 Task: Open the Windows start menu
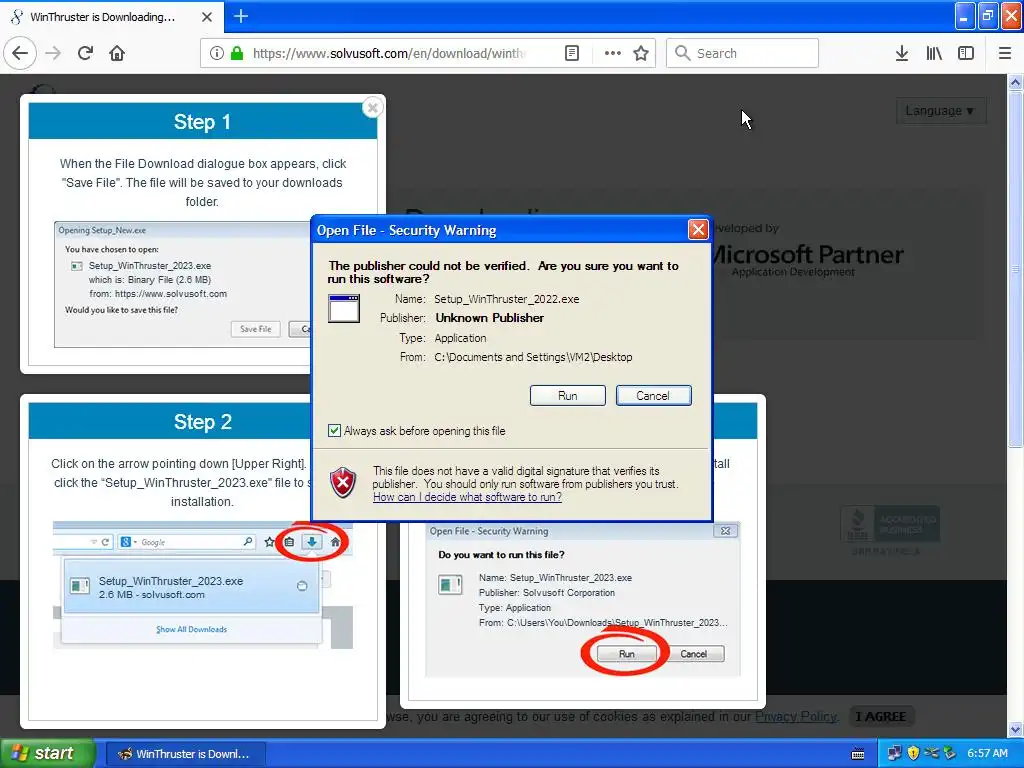pos(46,753)
